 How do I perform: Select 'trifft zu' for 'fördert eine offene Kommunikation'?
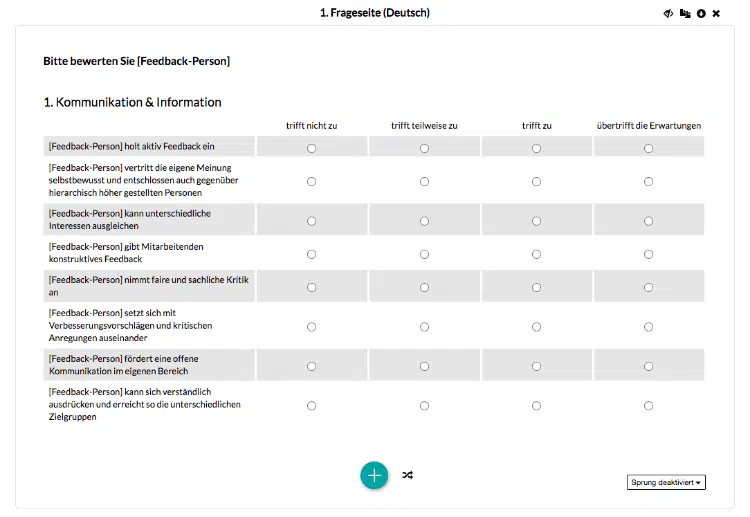click(x=537, y=366)
